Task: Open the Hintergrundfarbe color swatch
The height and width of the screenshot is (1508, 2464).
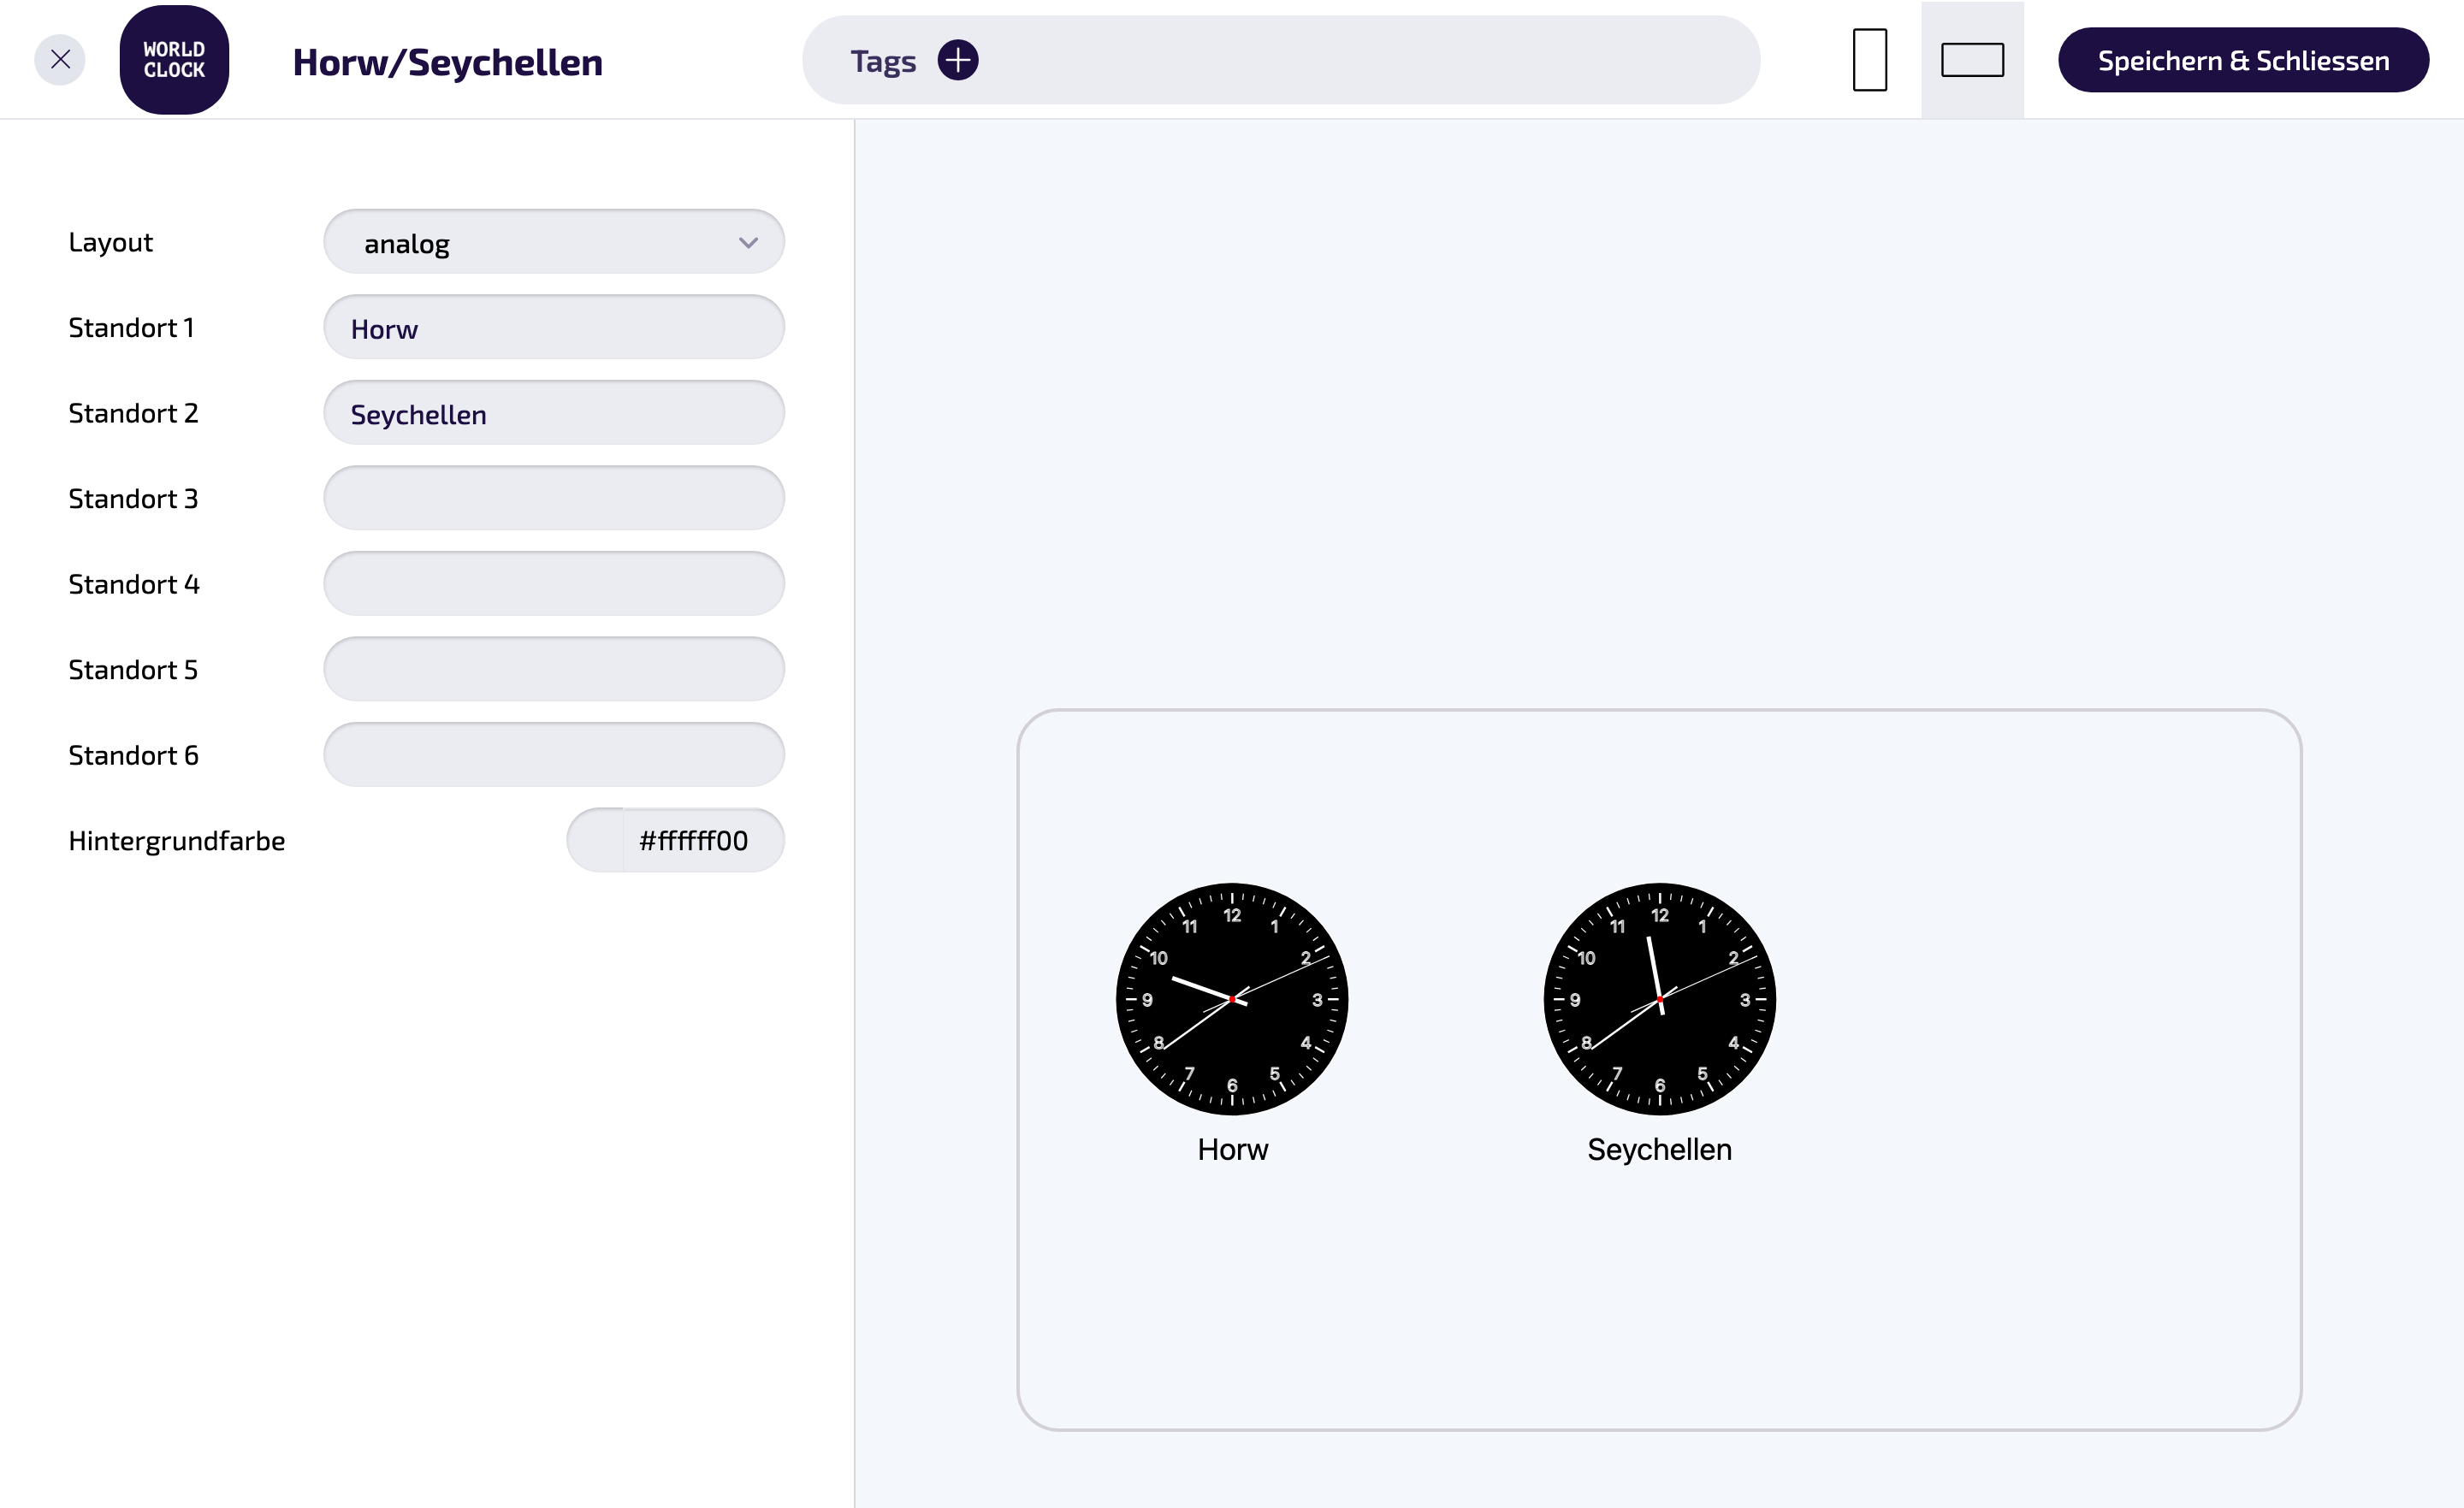Action: coord(596,840)
